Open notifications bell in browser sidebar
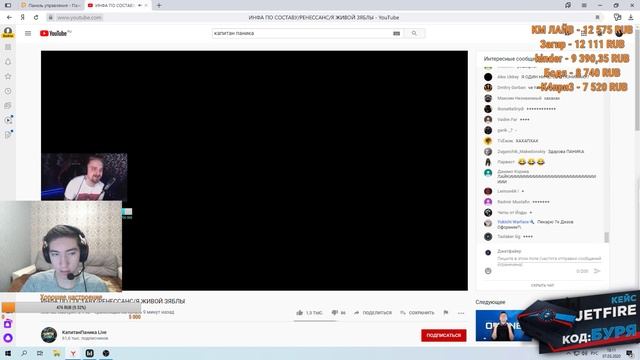 click(x=8, y=62)
